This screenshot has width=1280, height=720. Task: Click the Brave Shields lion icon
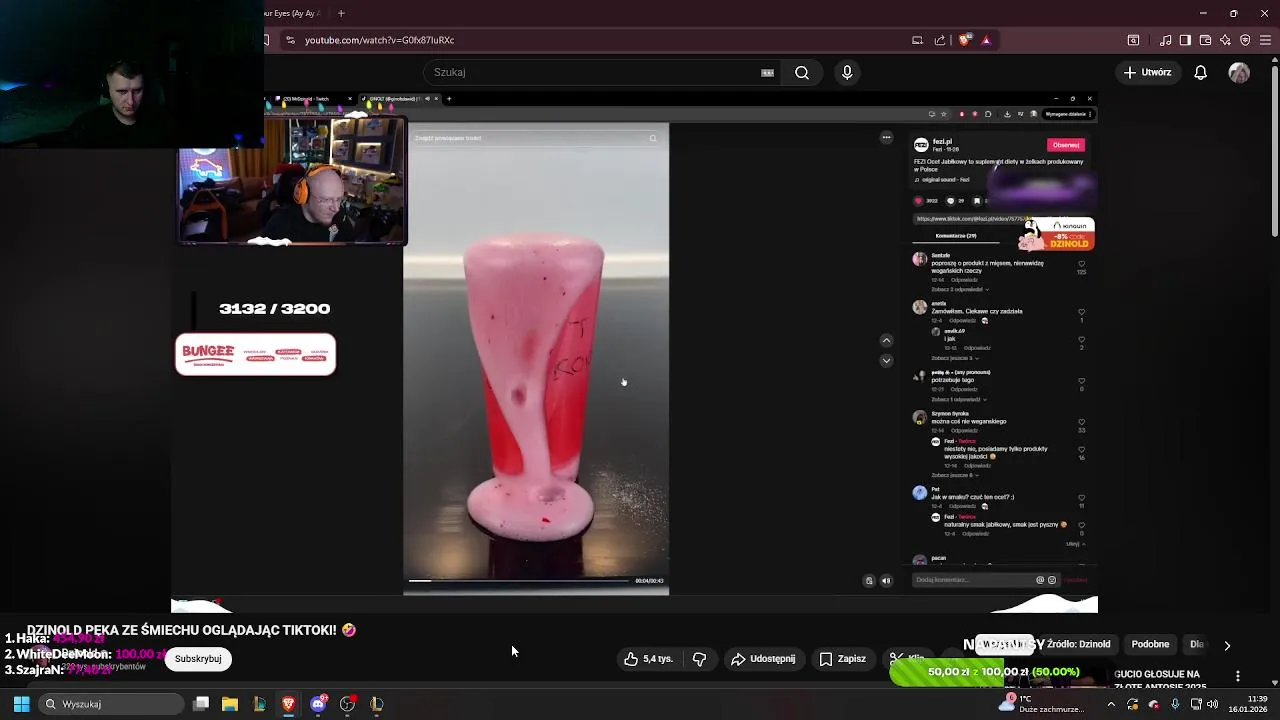tap(964, 40)
